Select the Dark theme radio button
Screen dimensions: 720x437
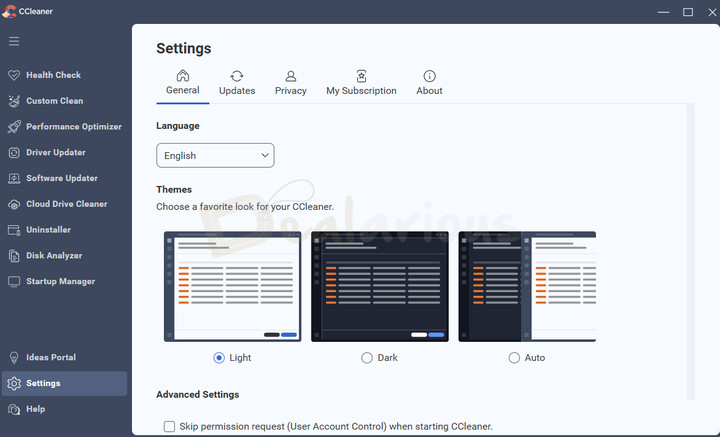[367, 358]
